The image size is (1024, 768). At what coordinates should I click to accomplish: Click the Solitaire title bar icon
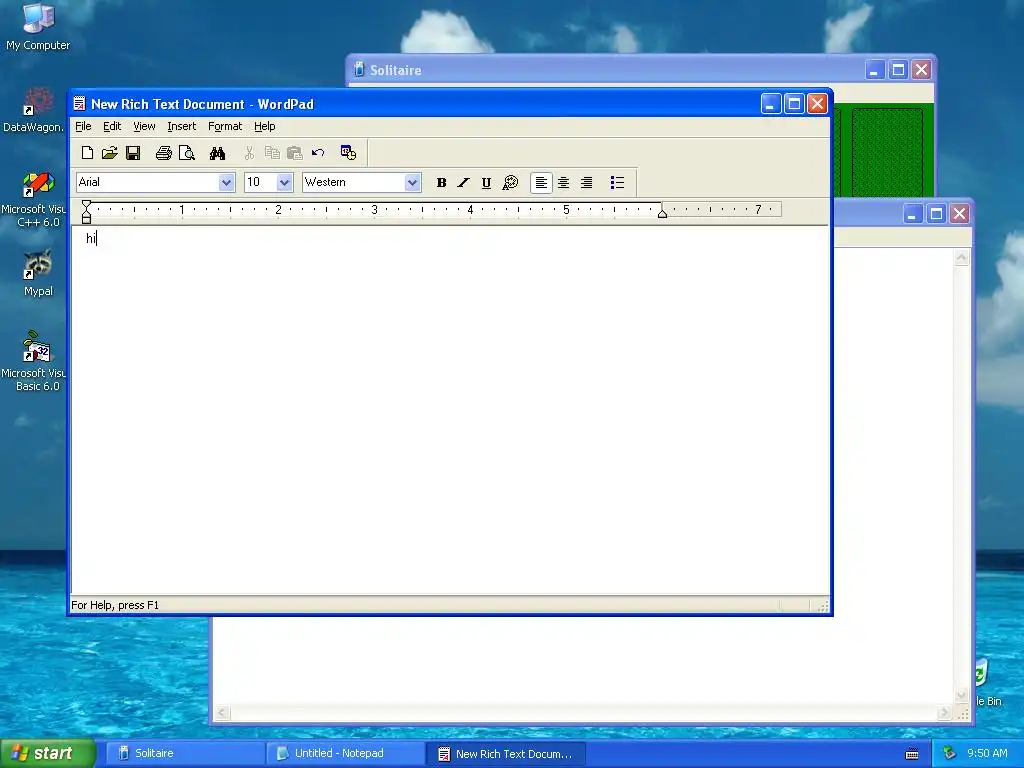[x=359, y=69]
